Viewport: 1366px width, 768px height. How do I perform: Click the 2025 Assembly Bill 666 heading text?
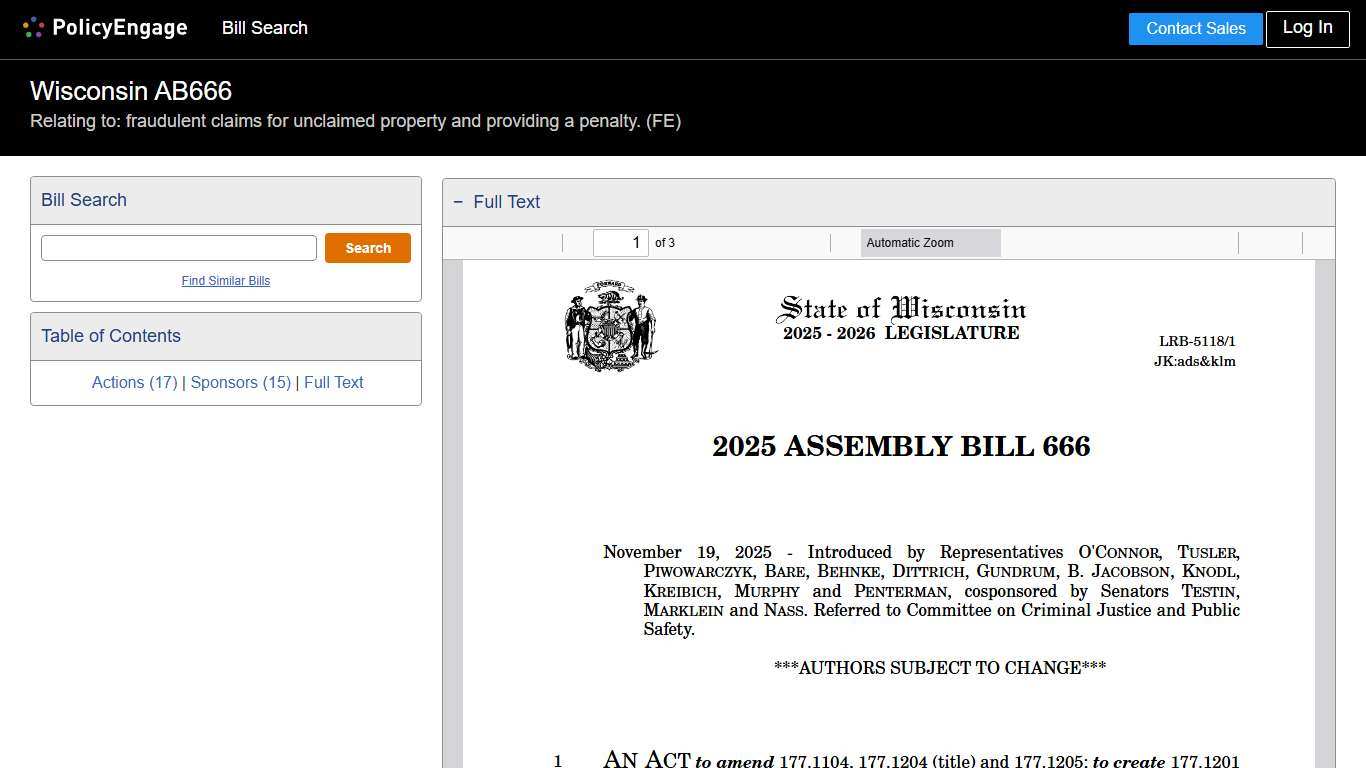coord(901,446)
